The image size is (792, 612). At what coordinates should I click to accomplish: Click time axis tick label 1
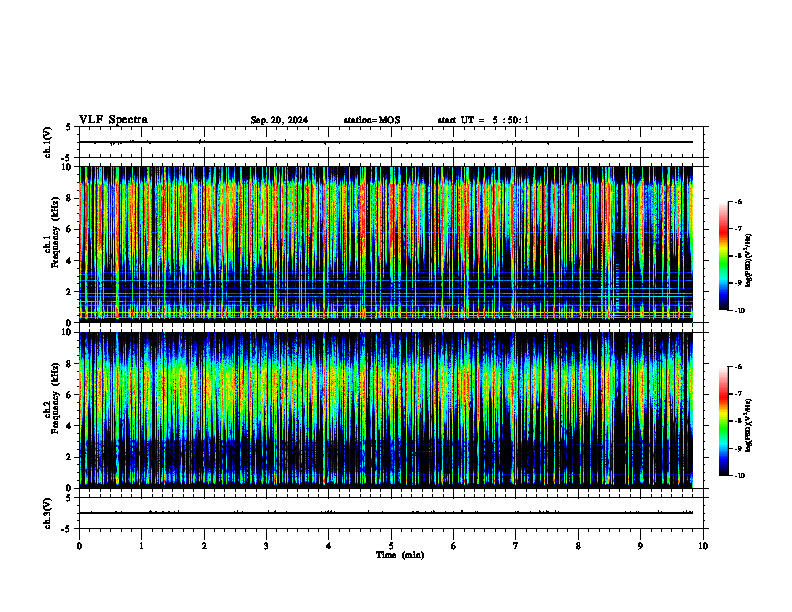coord(141,546)
